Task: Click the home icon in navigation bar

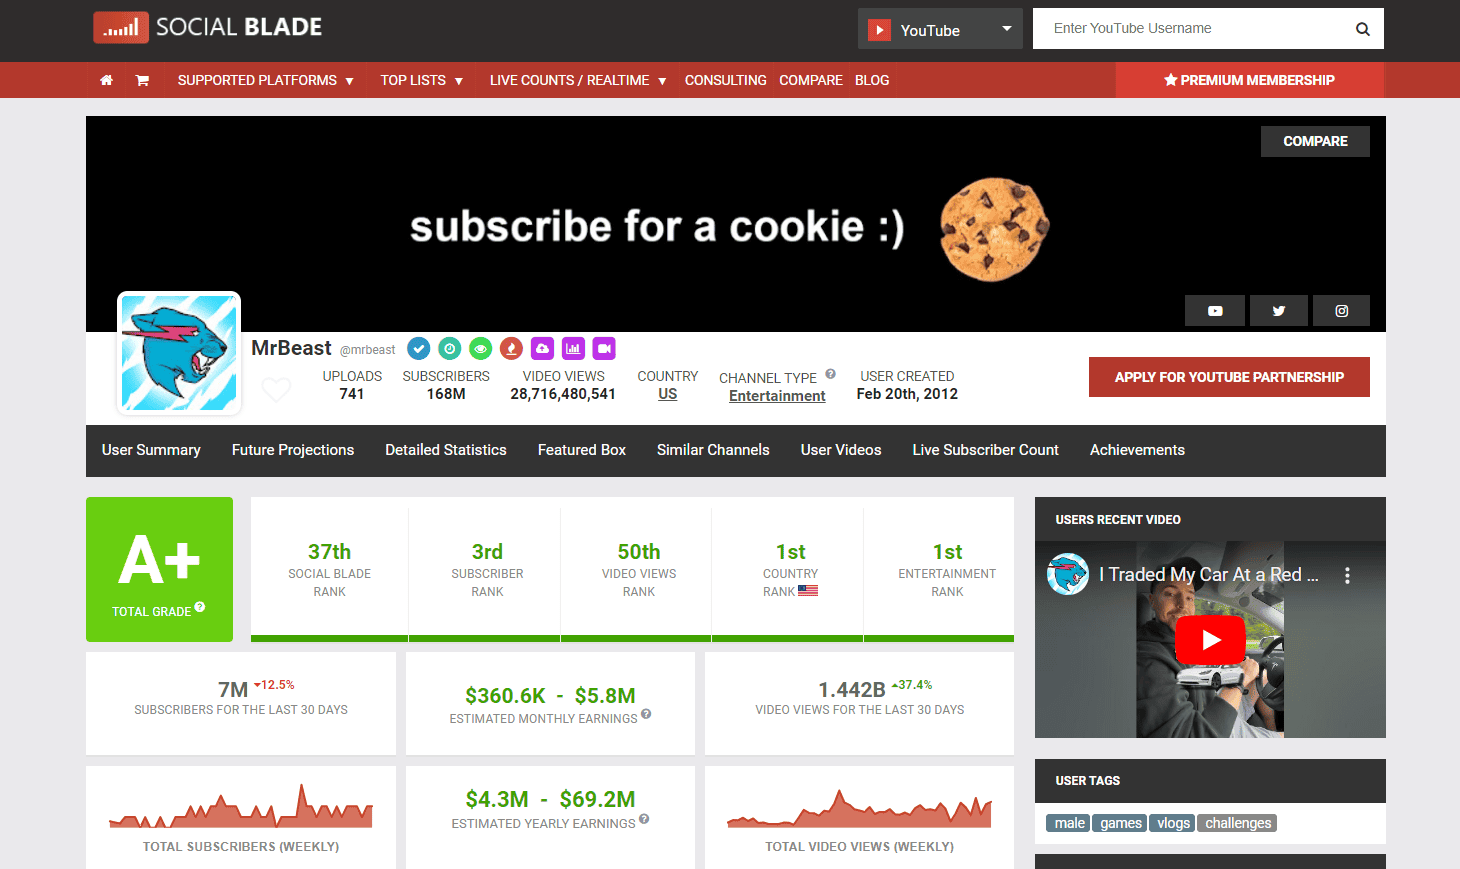Action: coord(106,80)
